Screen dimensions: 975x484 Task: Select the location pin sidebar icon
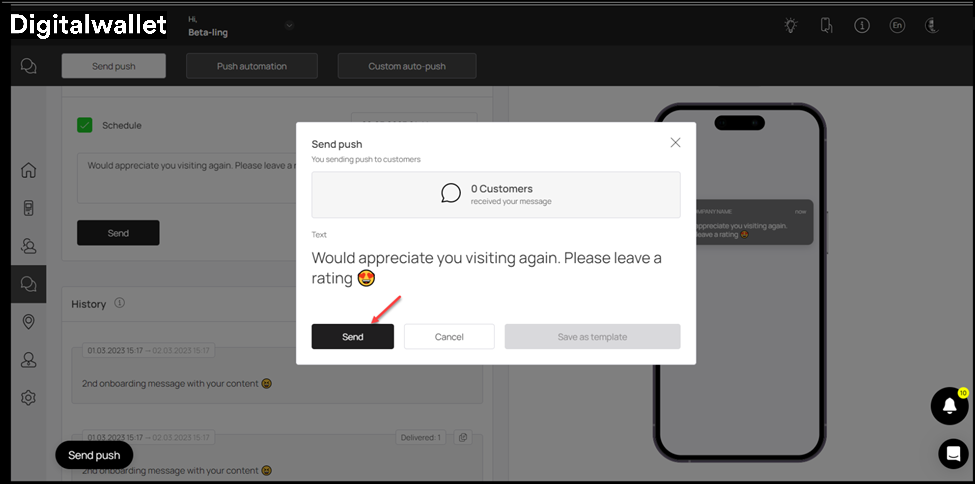28,322
